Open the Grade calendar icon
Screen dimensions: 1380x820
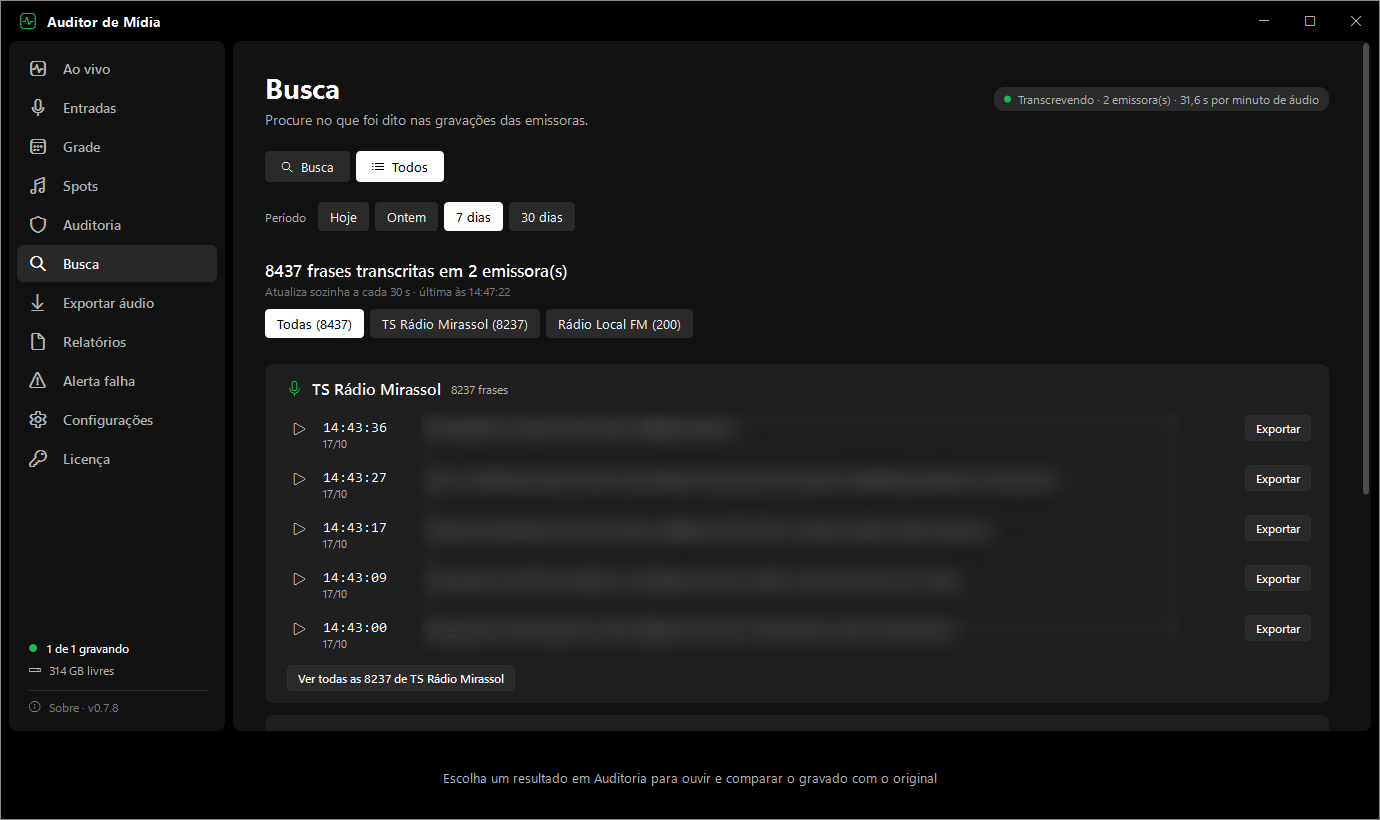click(x=38, y=147)
